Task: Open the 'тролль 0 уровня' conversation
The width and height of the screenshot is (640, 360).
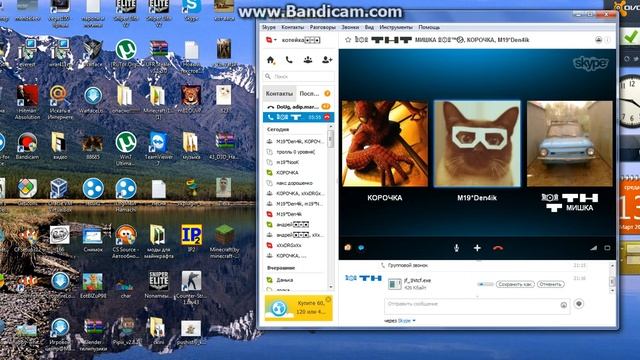Action: tap(296, 152)
